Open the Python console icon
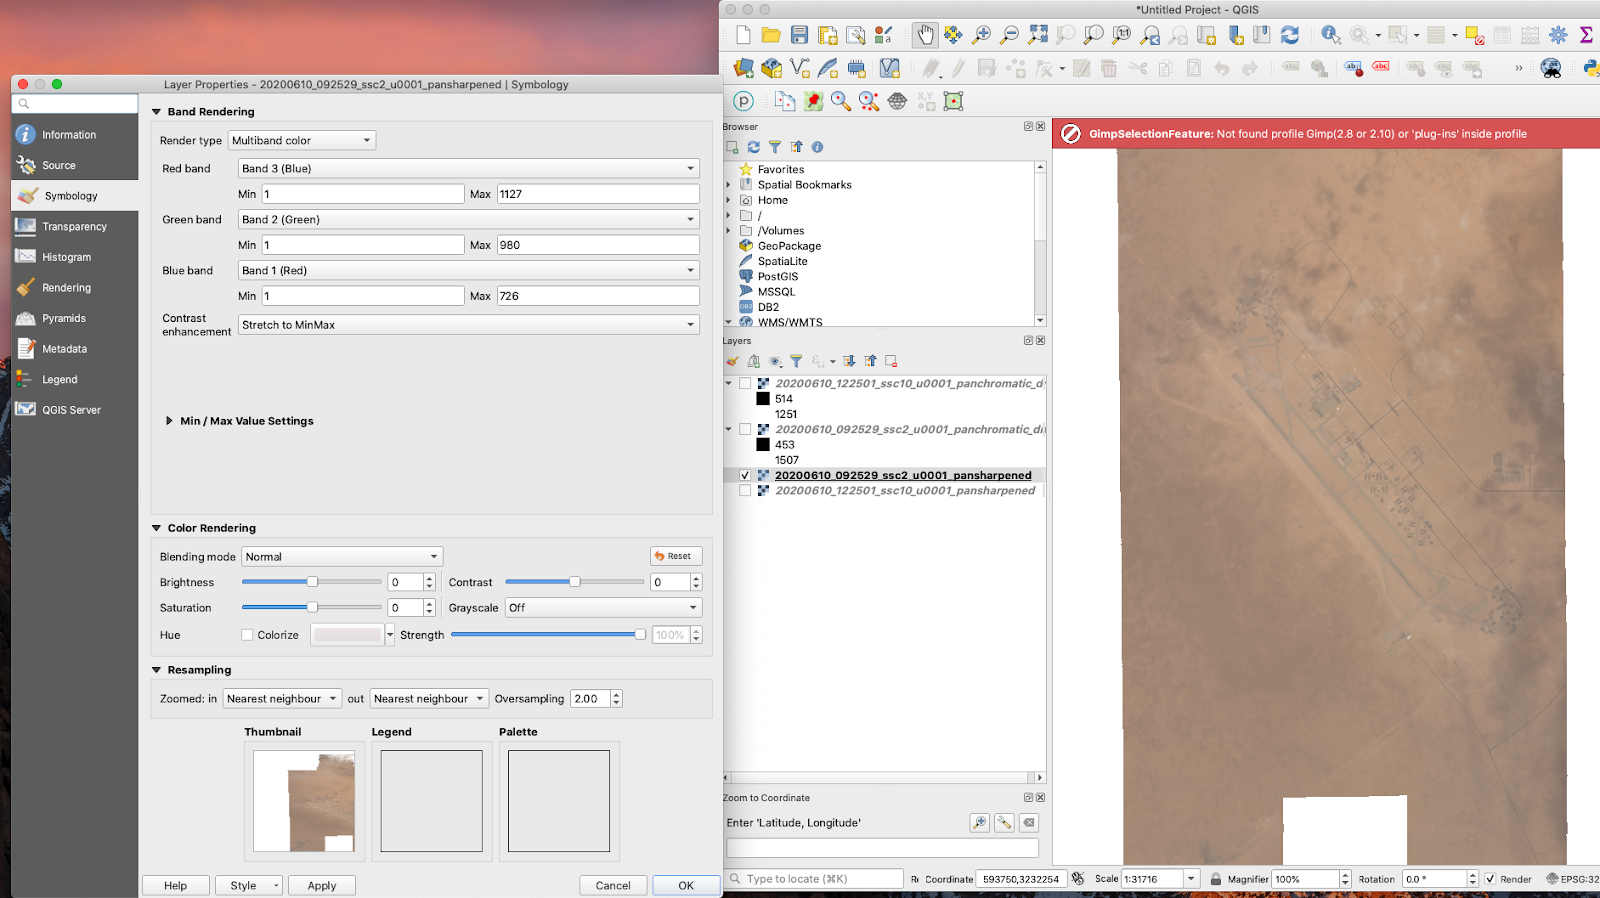Screen dimensions: 1600x898 point(1590,68)
